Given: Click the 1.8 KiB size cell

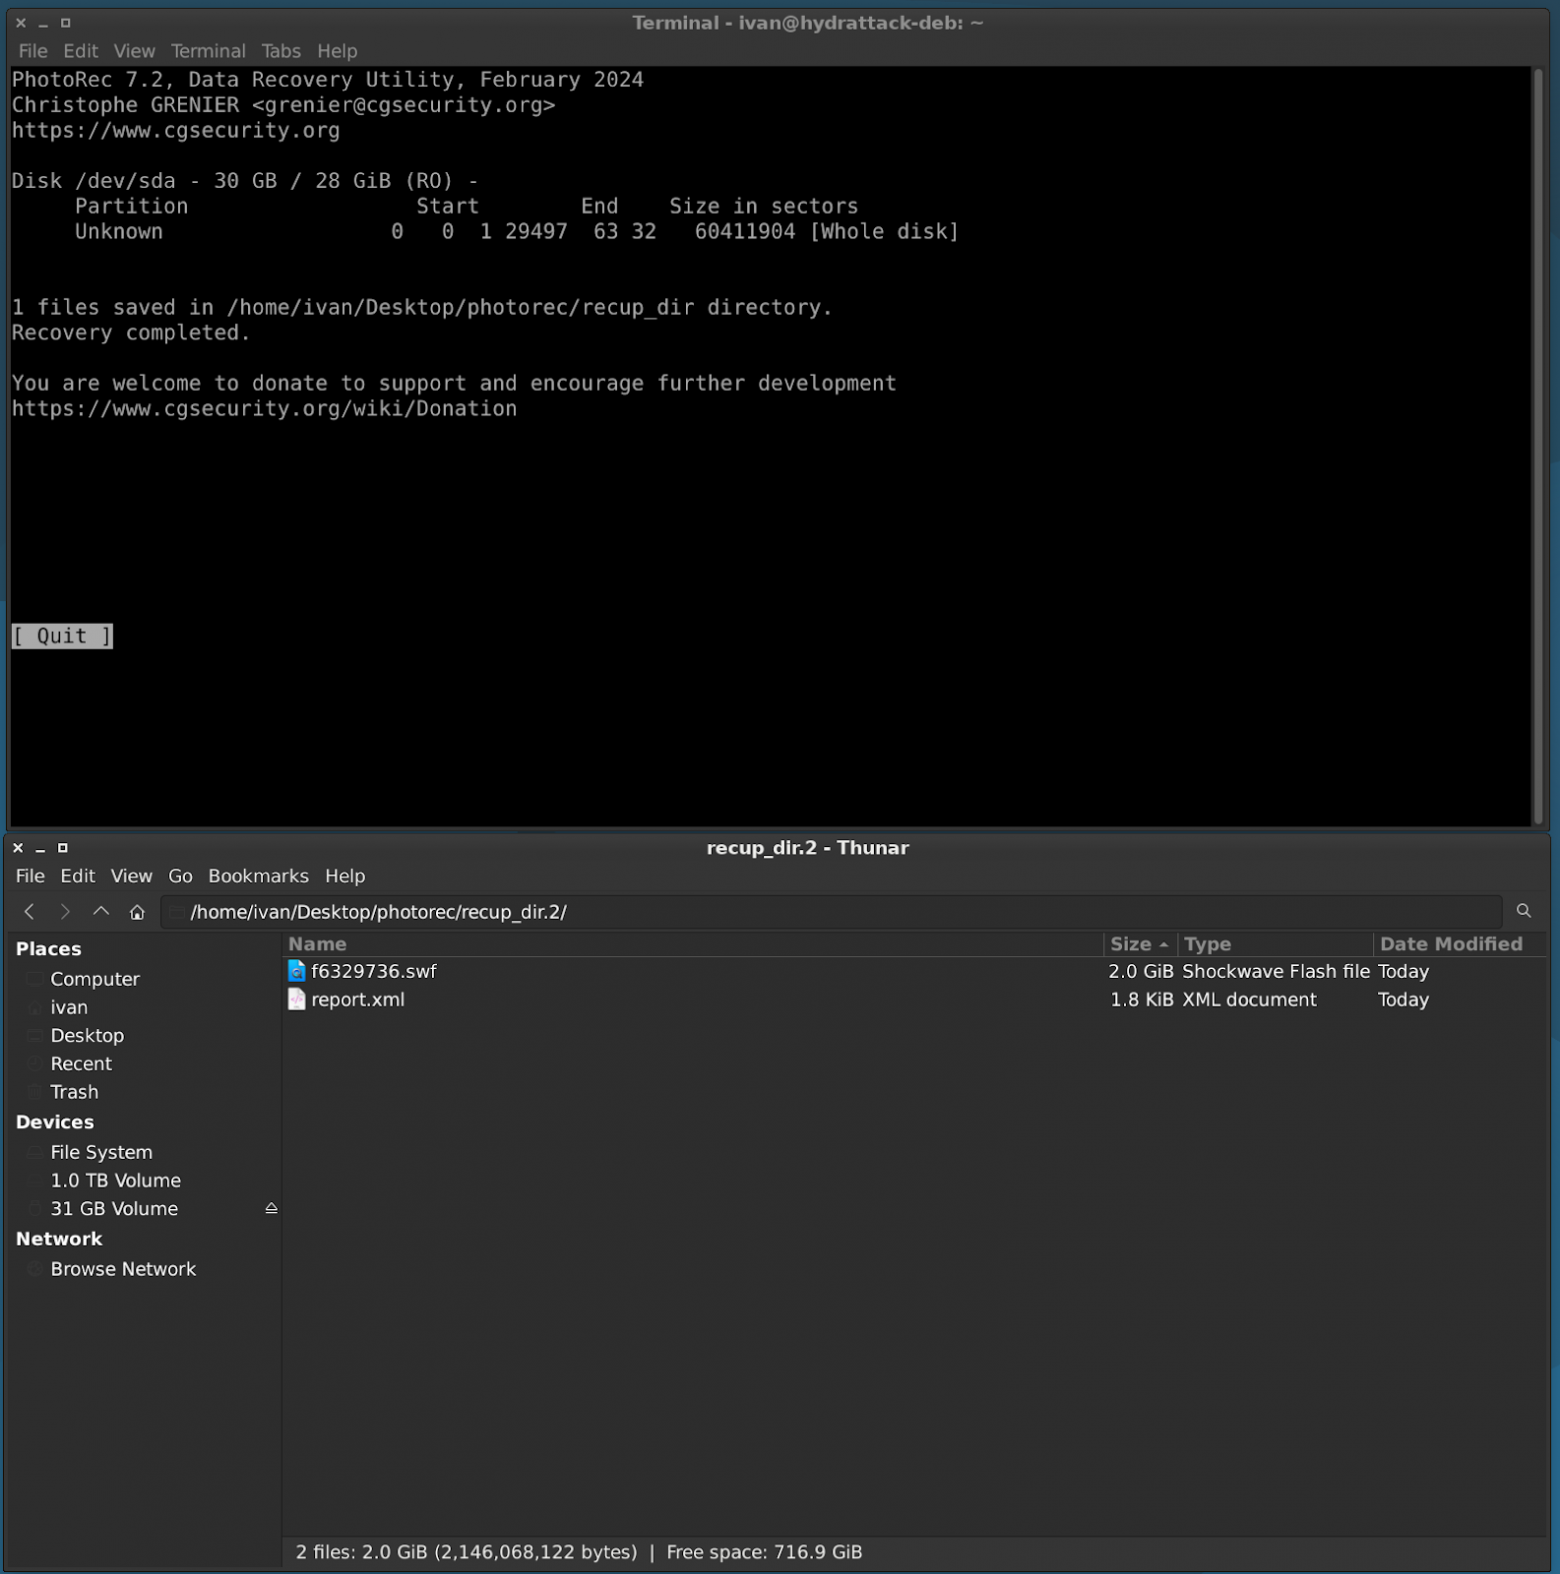Looking at the screenshot, I should [1142, 999].
